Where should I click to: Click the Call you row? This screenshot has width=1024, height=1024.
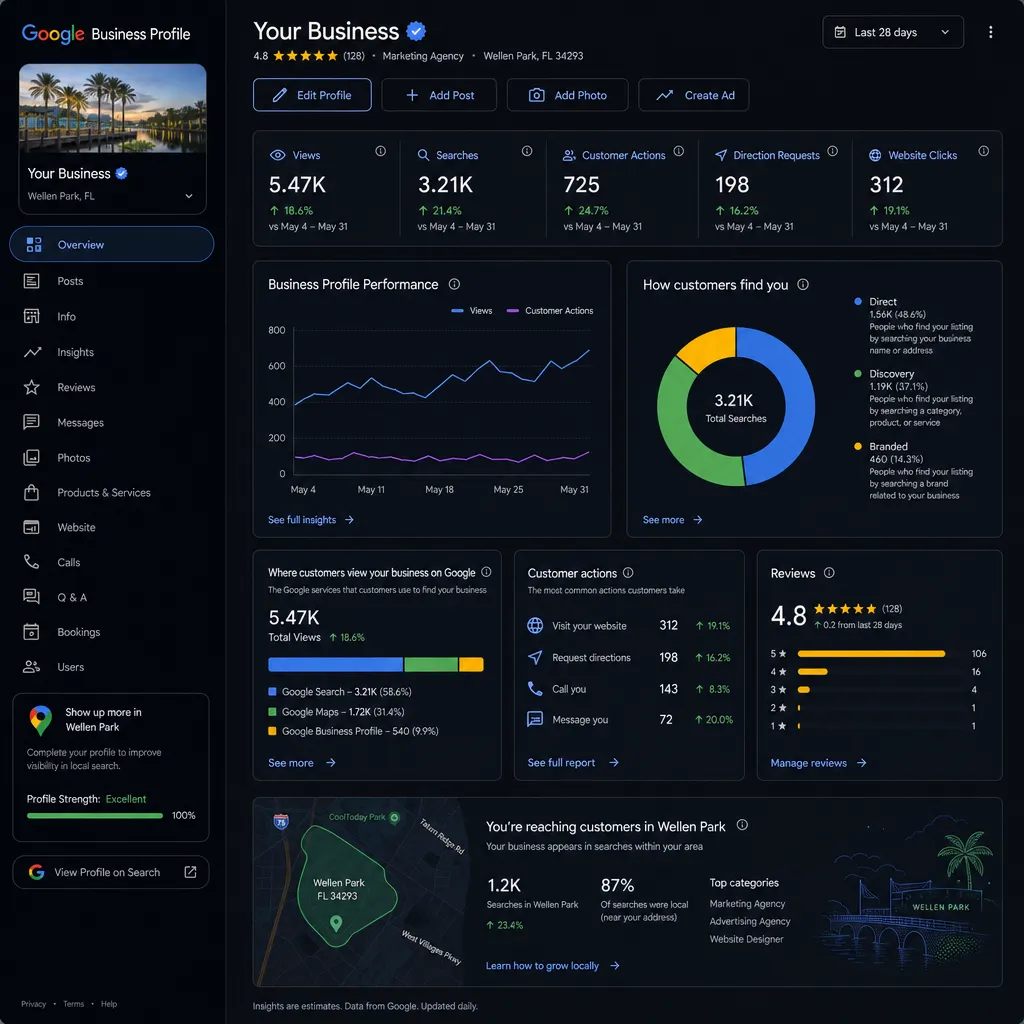(629, 689)
